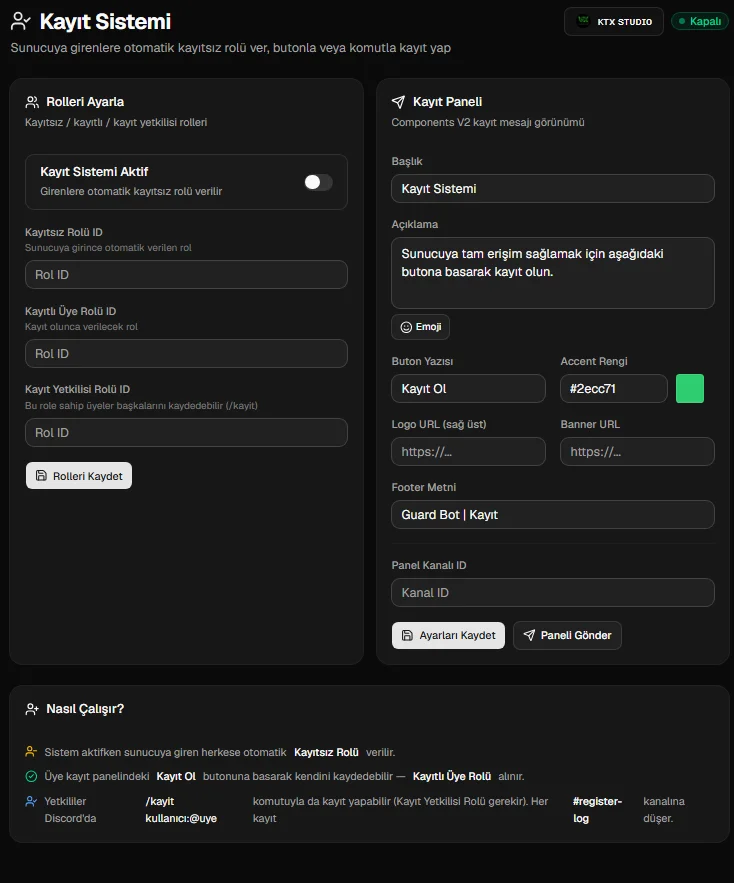
Task: Focus the Banner URL input field
Action: coord(638,452)
